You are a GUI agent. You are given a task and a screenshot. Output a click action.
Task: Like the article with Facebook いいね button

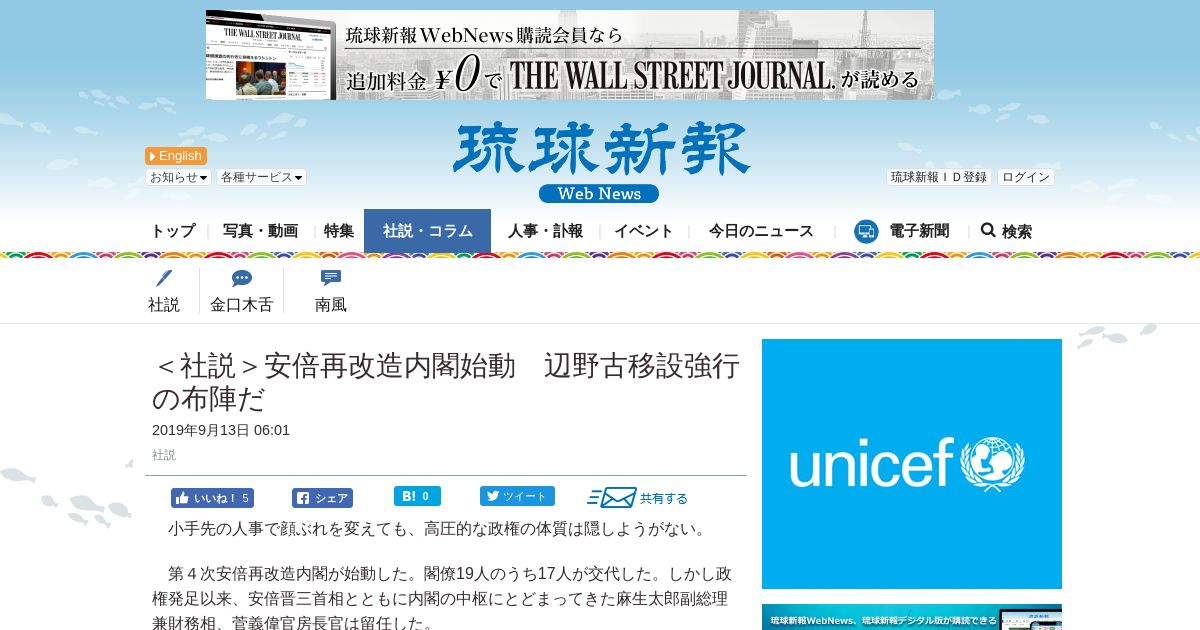[x=212, y=498]
